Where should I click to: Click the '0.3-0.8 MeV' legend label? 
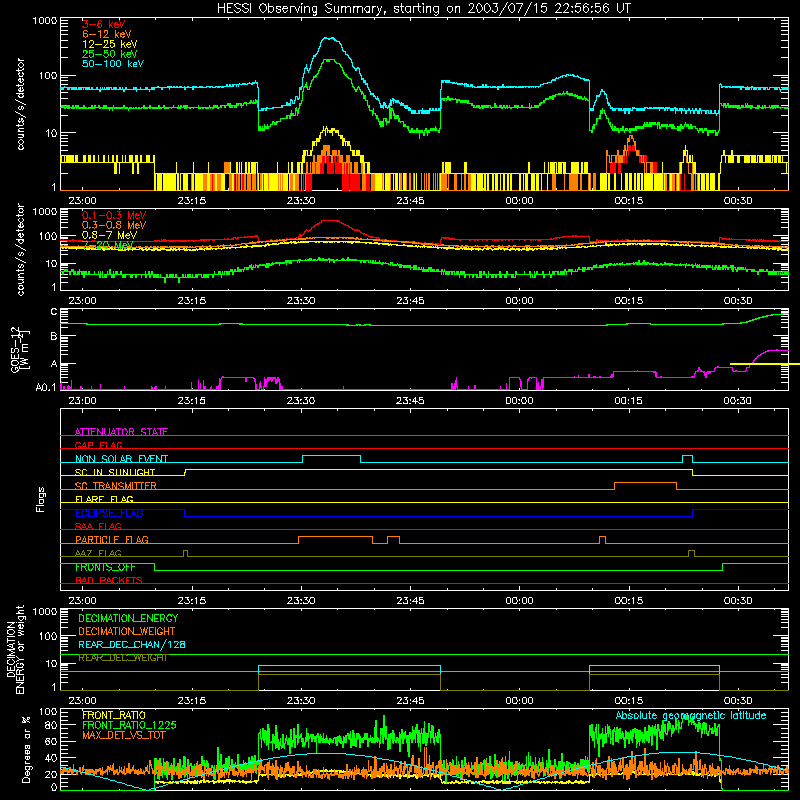coord(114,225)
